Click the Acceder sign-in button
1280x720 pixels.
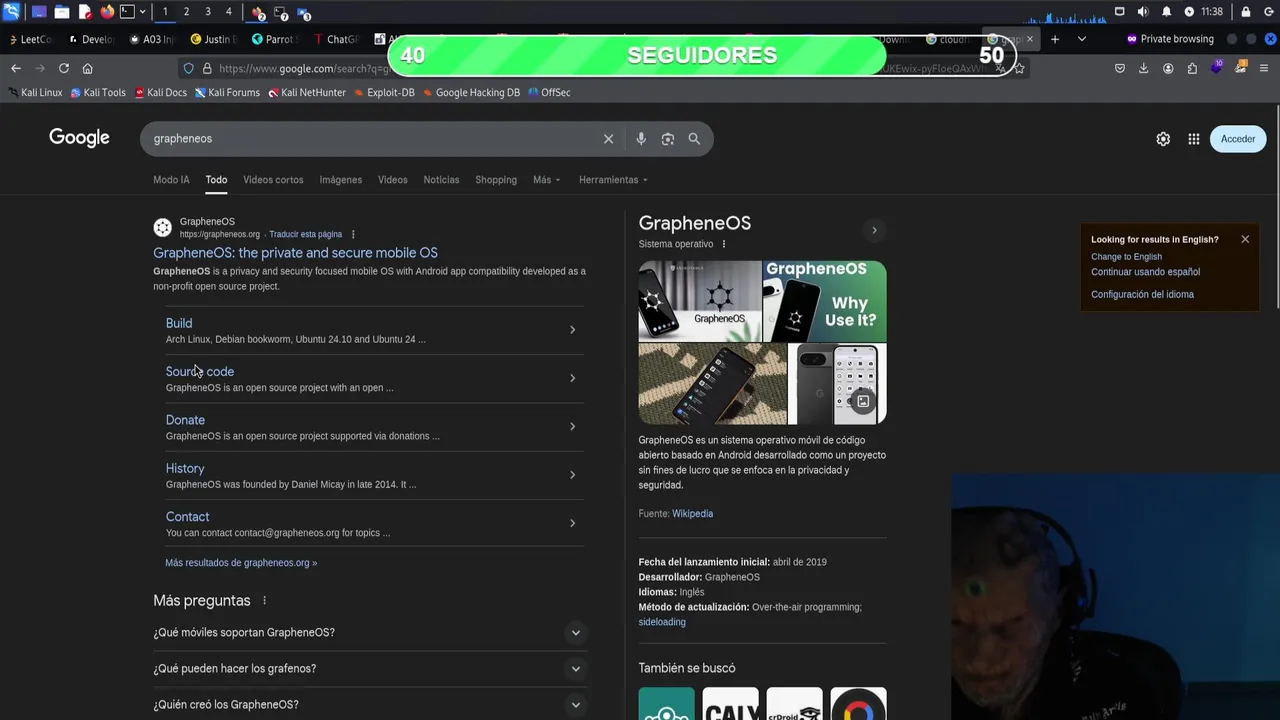pos(1238,139)
